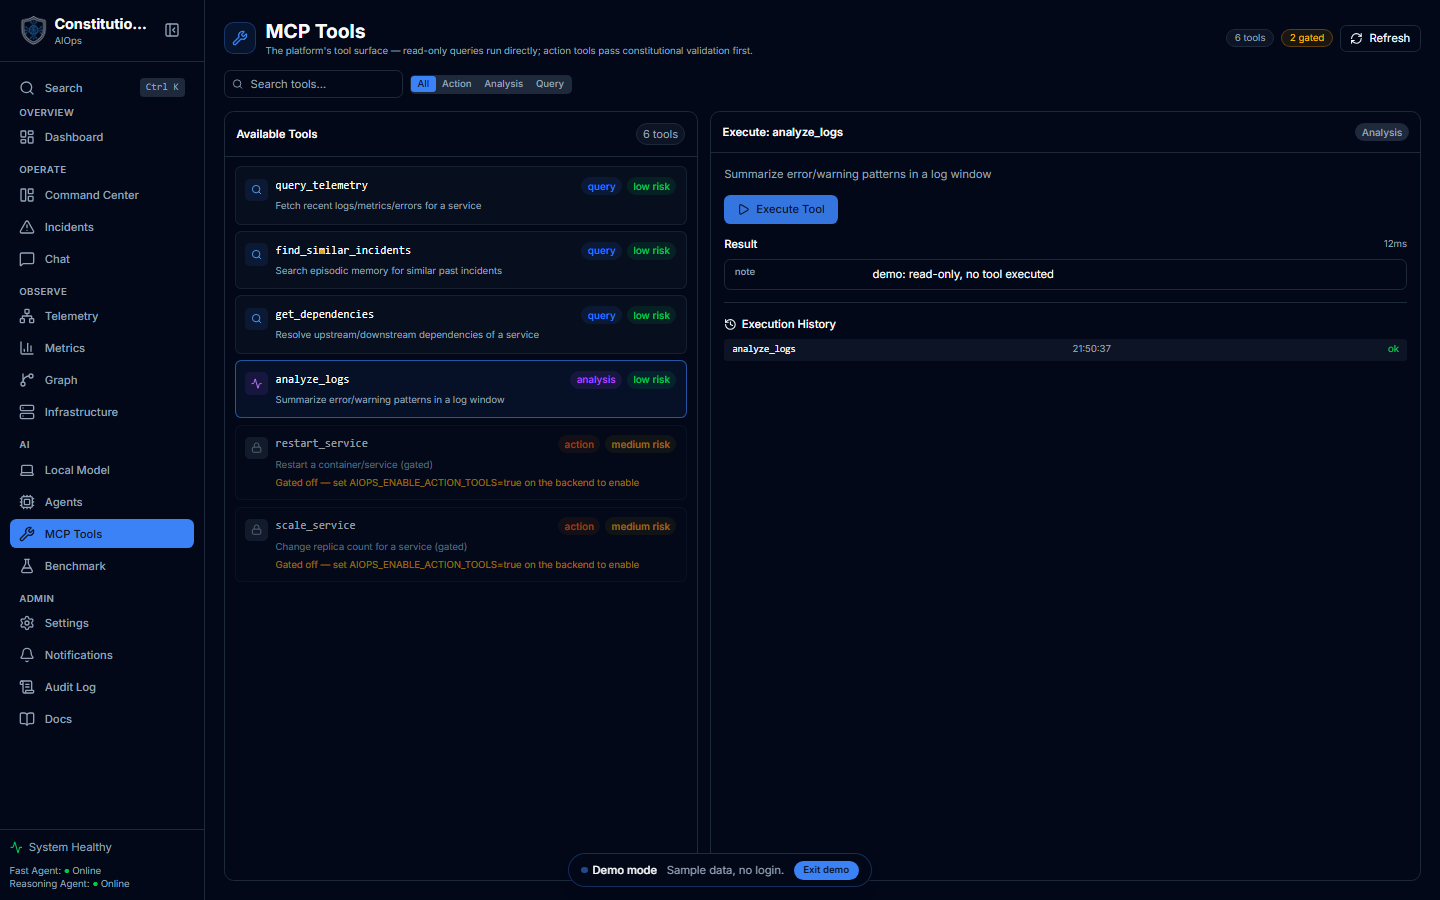Open the Chat section
Viewport: 1440px width, 900px height.
(x=102, y=259)
